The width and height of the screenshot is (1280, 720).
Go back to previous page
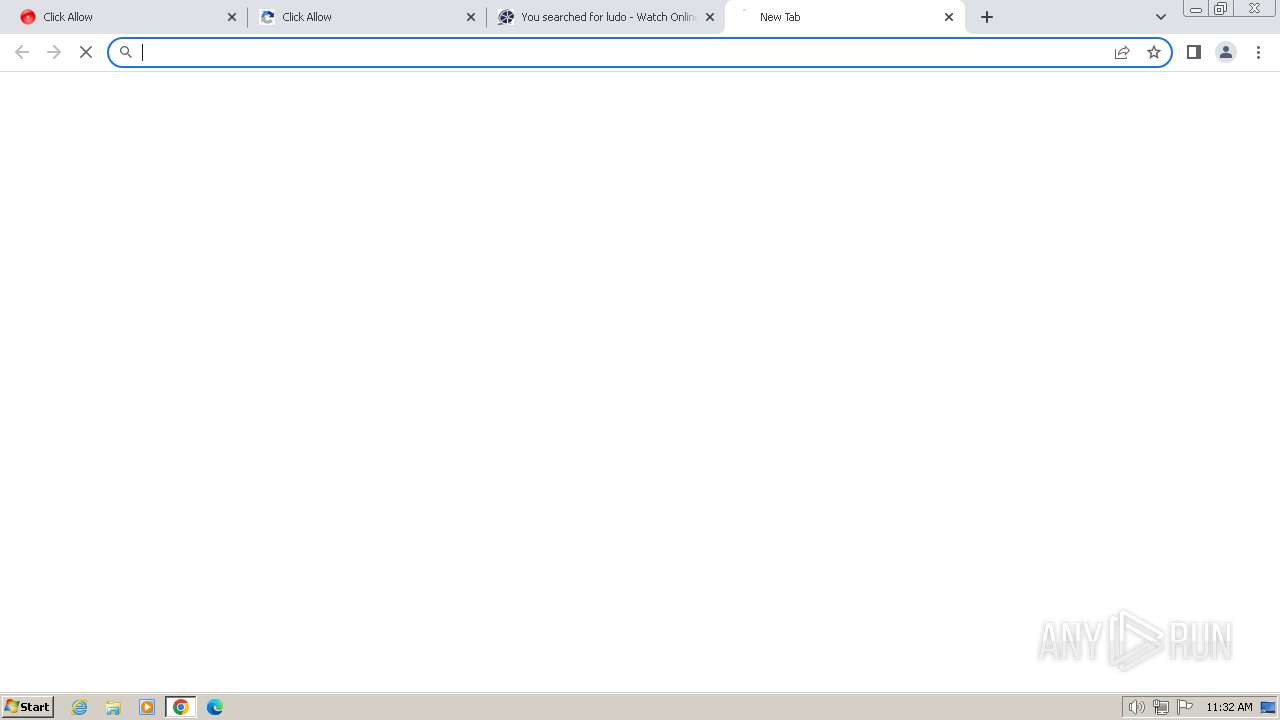(22, 52)
